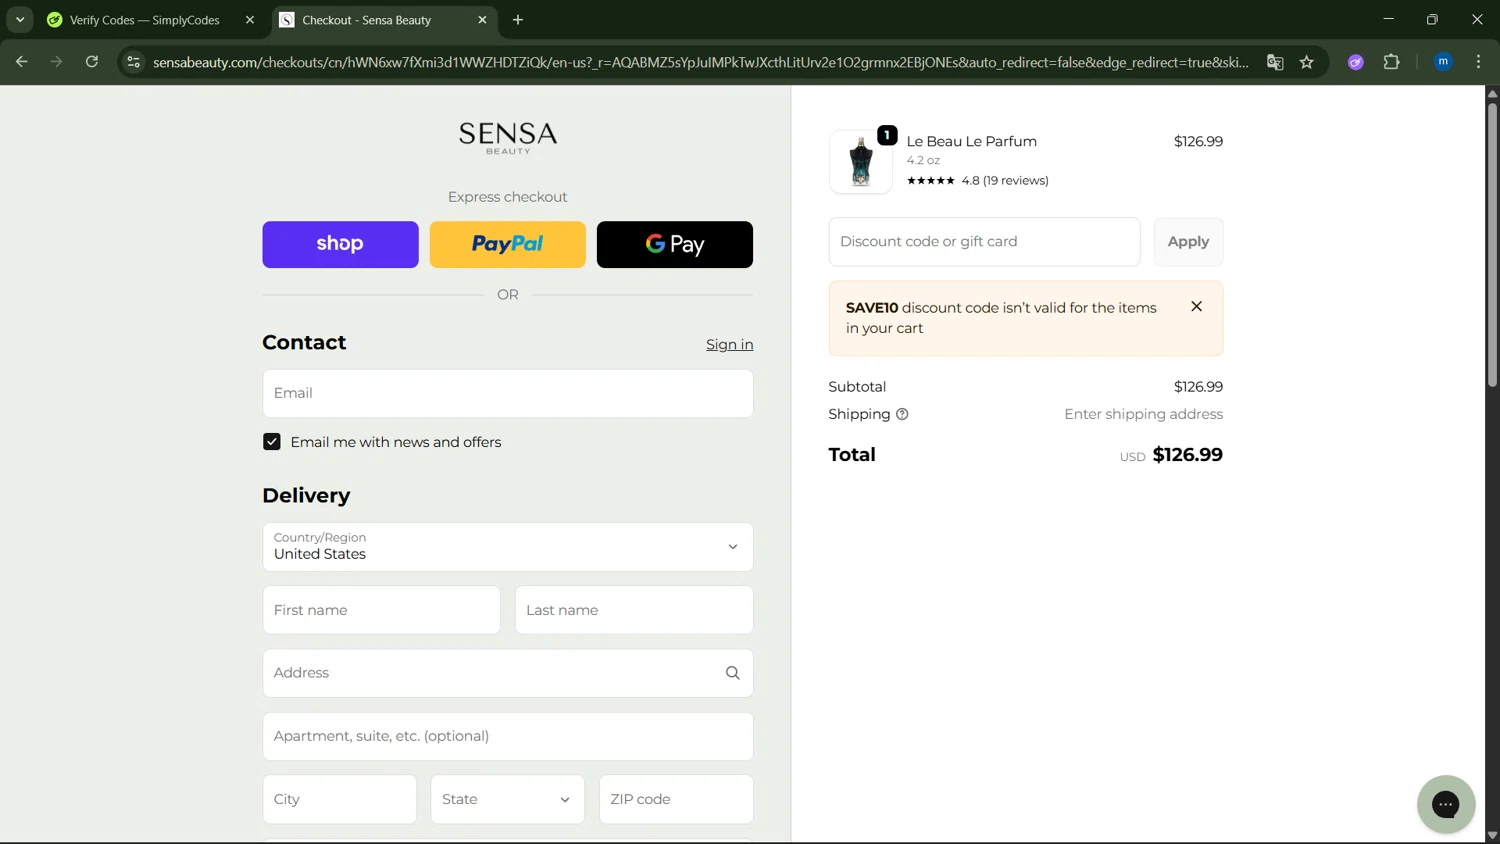This screenshot has height=844, width=1500.
Task: Click the address bar URL
Action: point(700,62)
